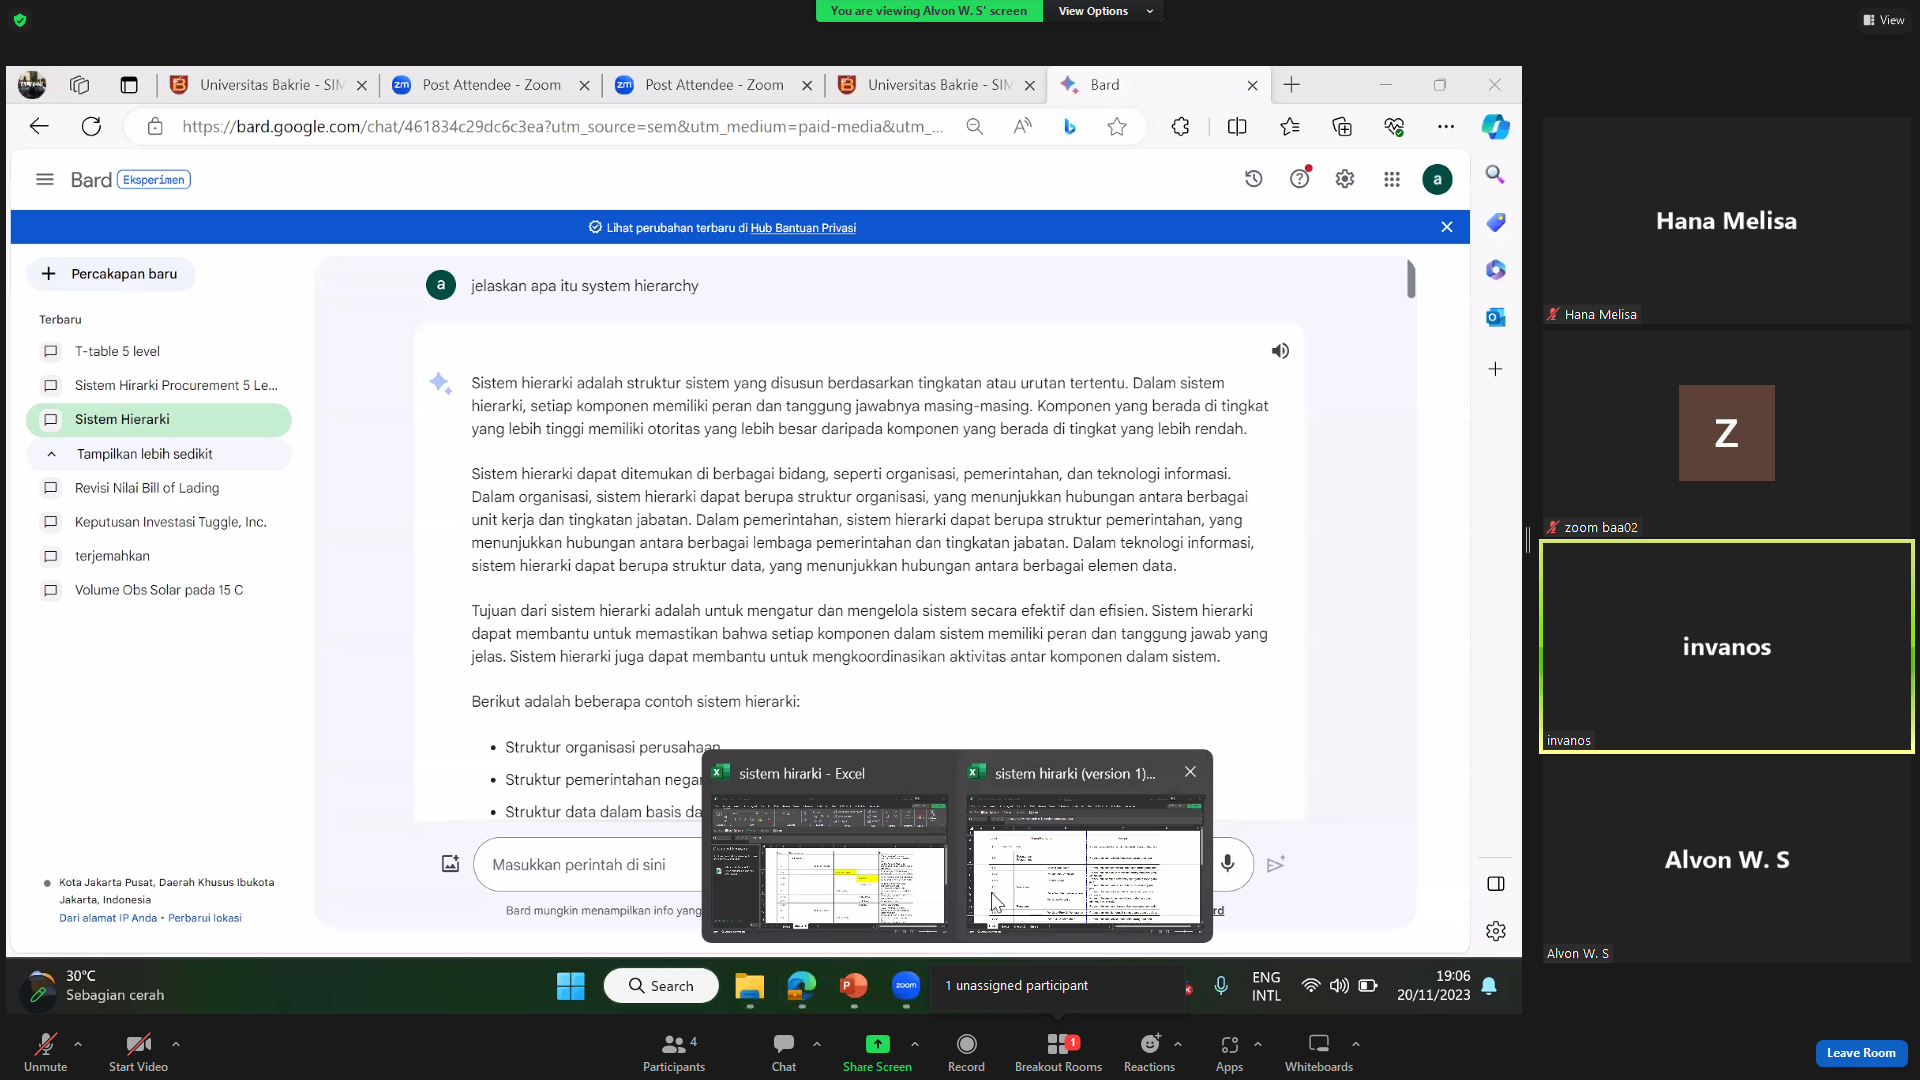Open whiteboards options arrow
This screenshot has width=1920, height=1080.
tap(1356, 1044)
